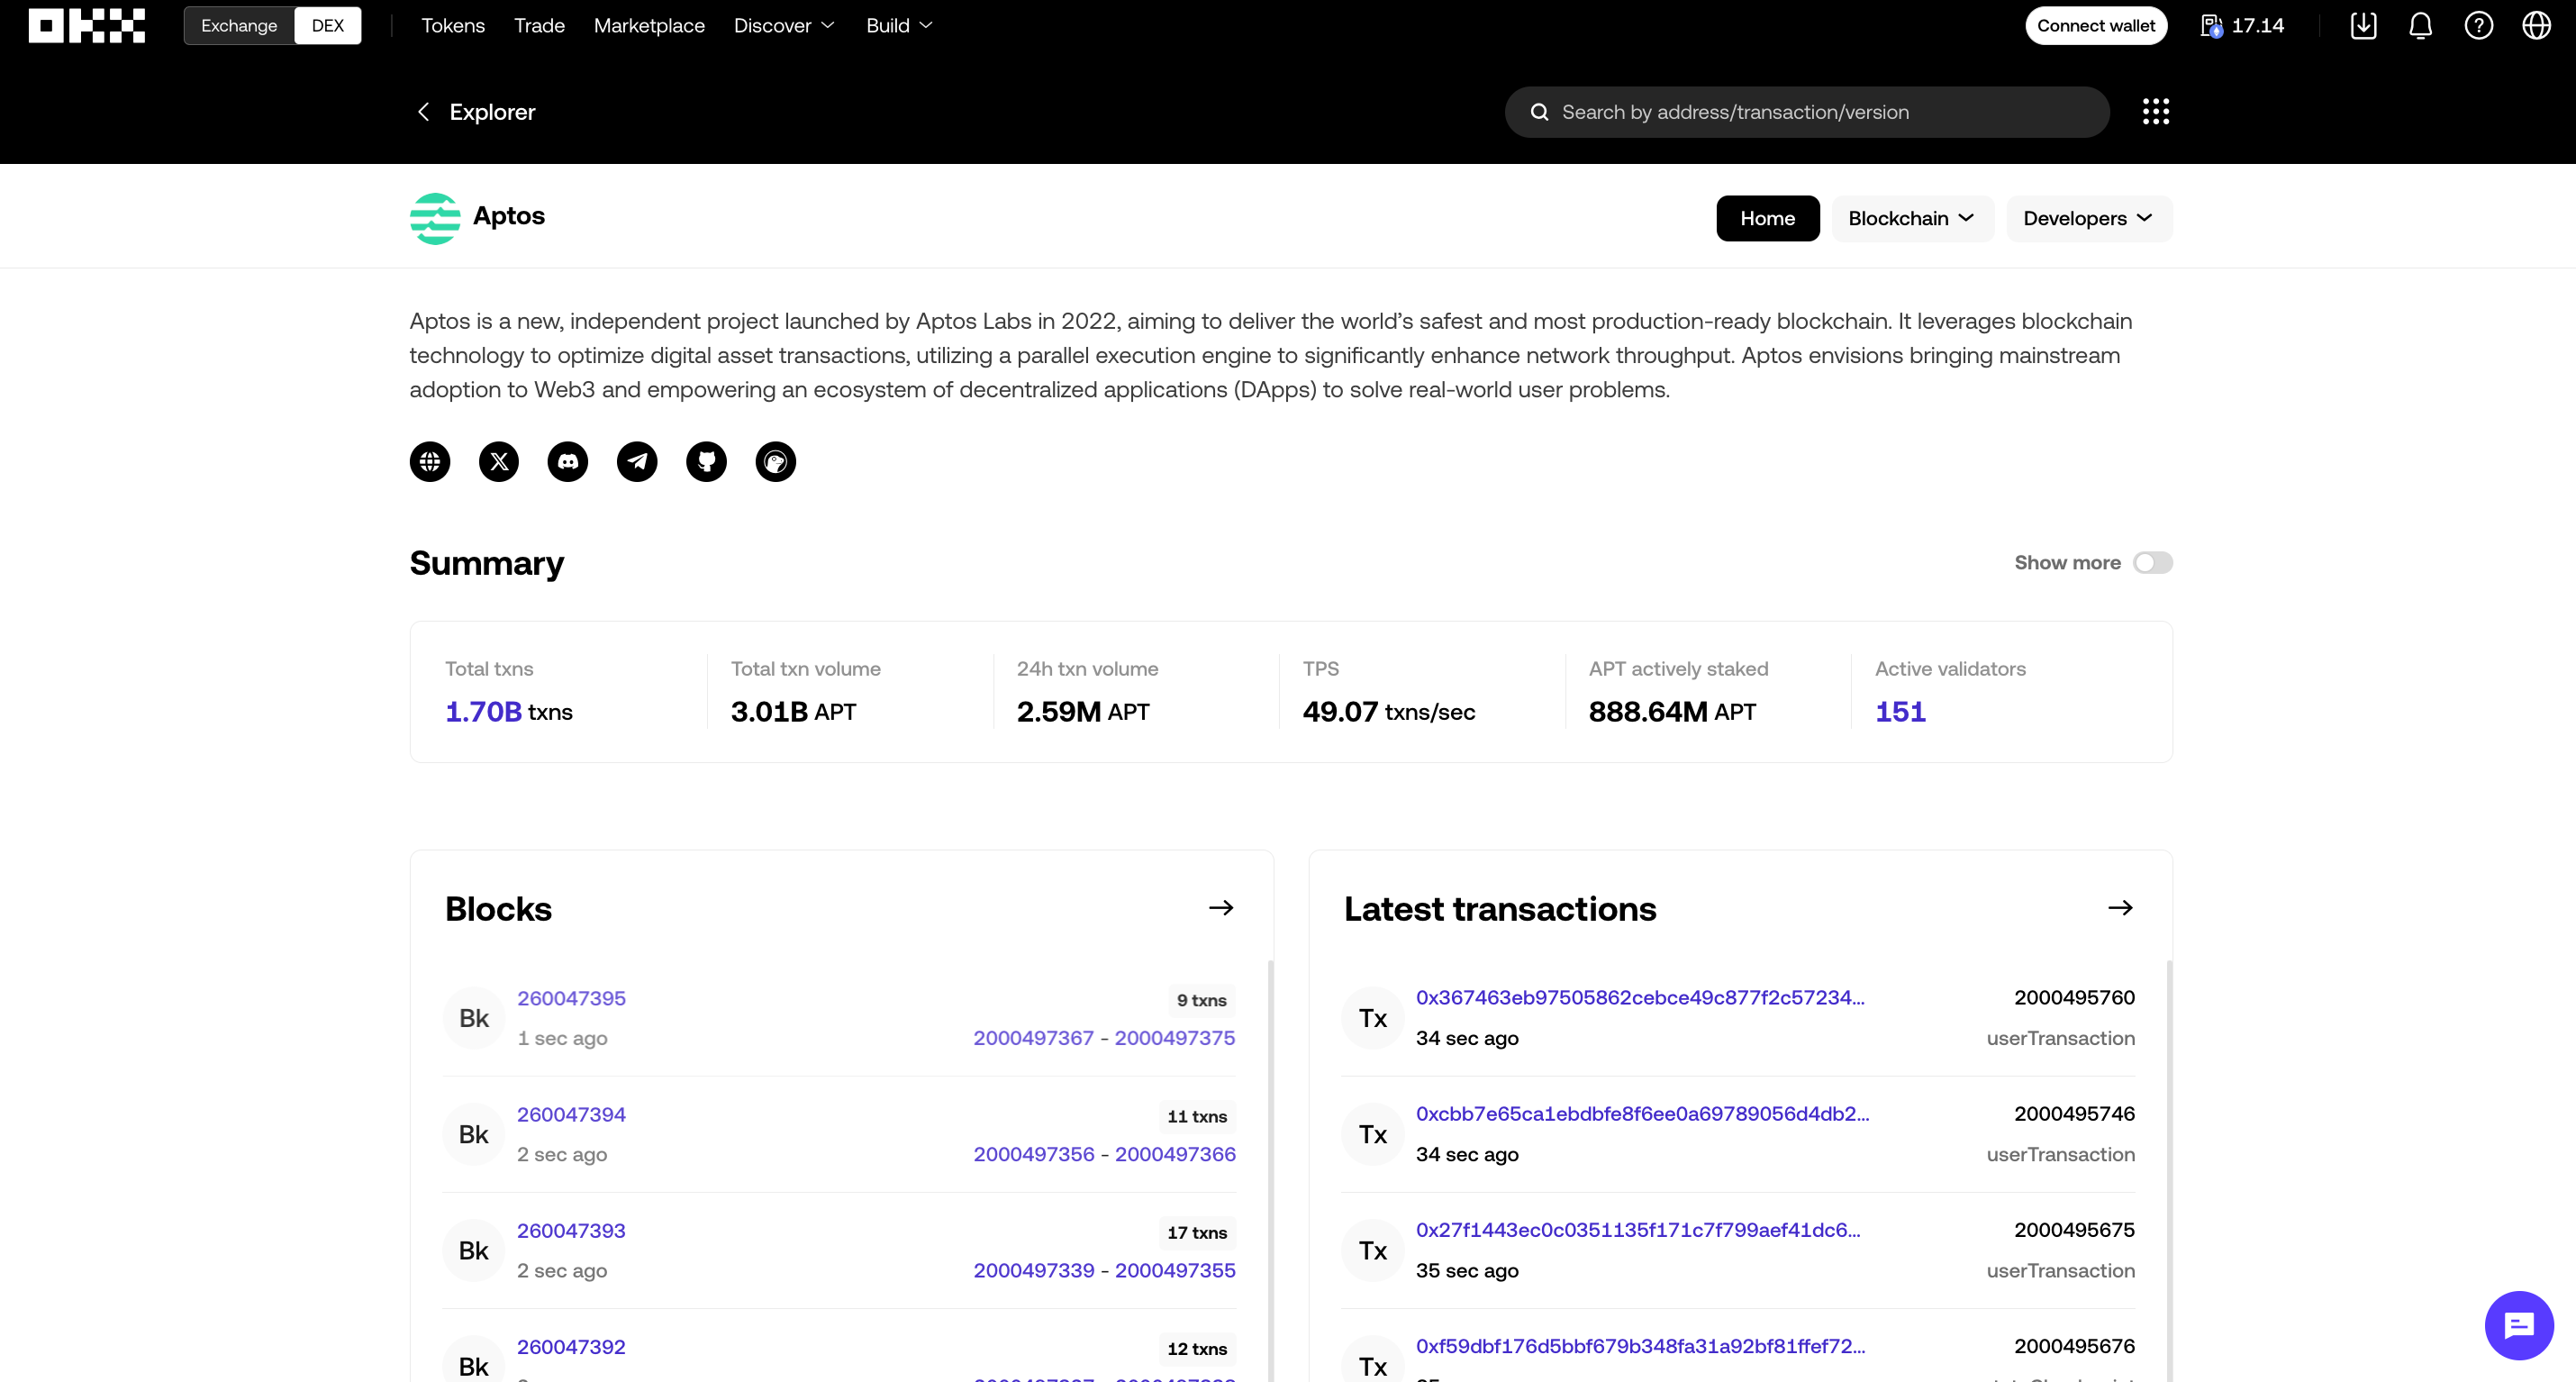Open the Telegram social icon
Viewport: 2576px width, 1382px height.
click(637, 461)
